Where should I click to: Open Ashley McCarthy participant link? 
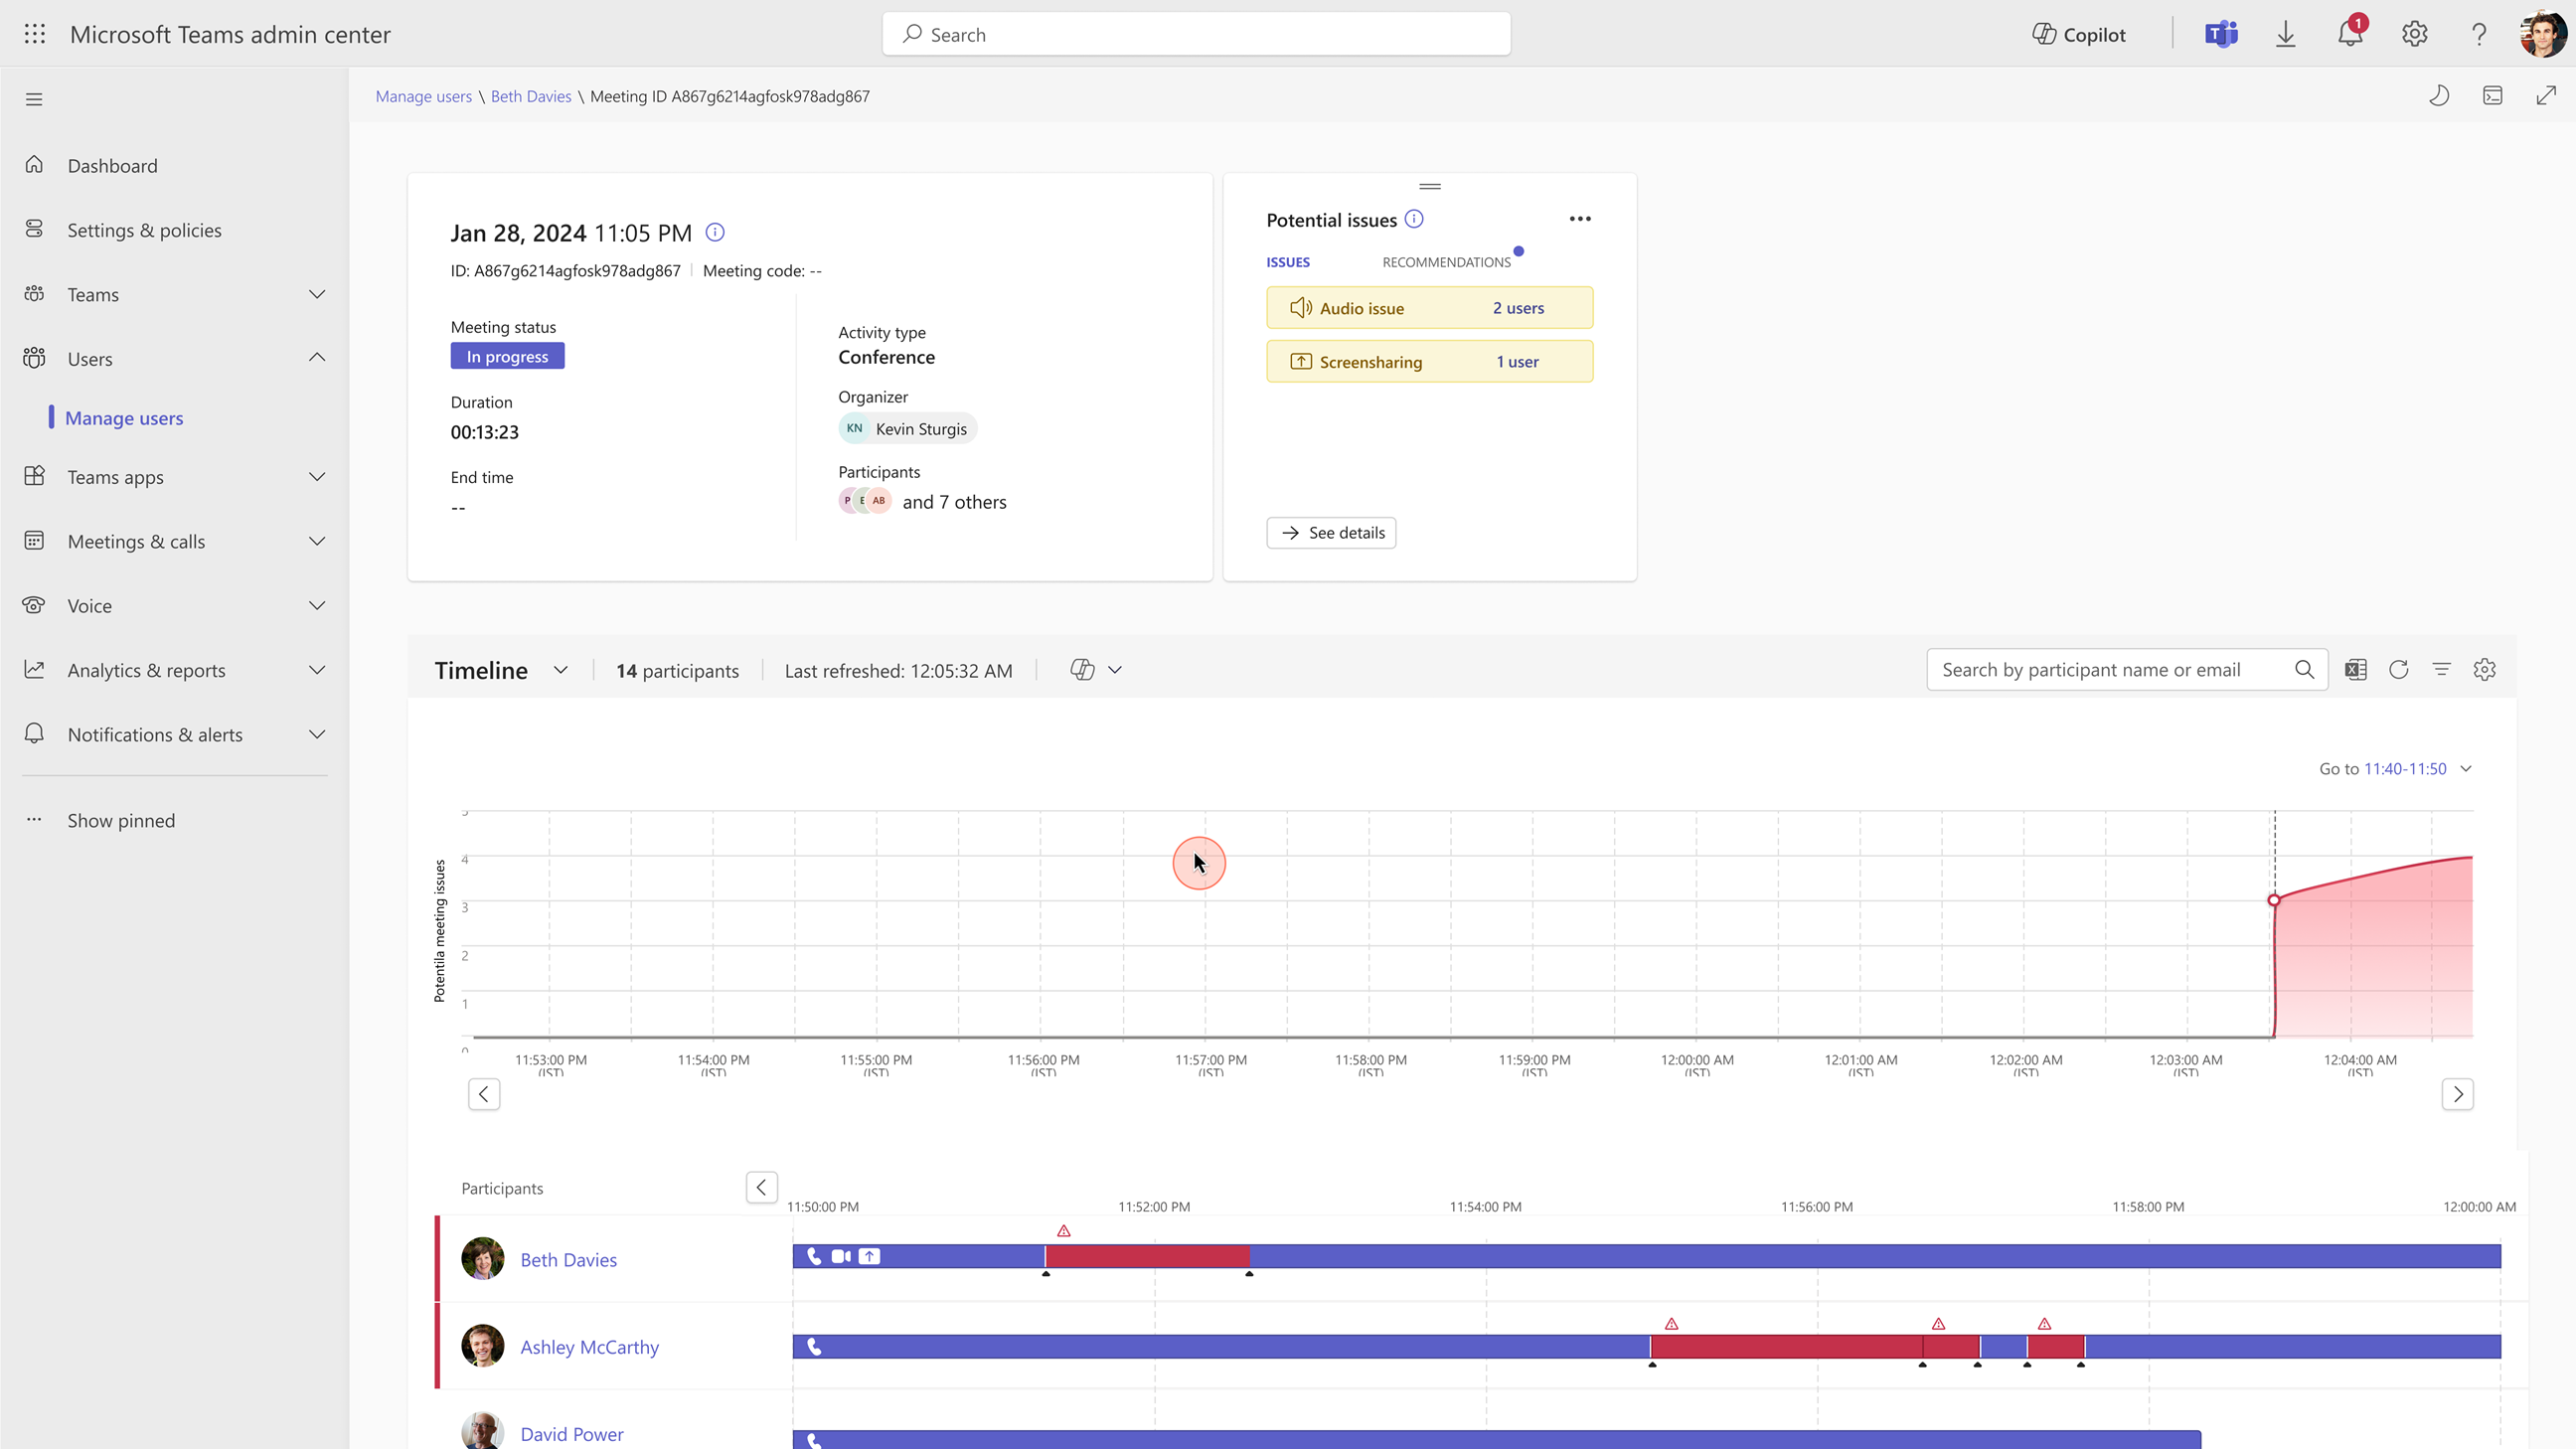590,1347
